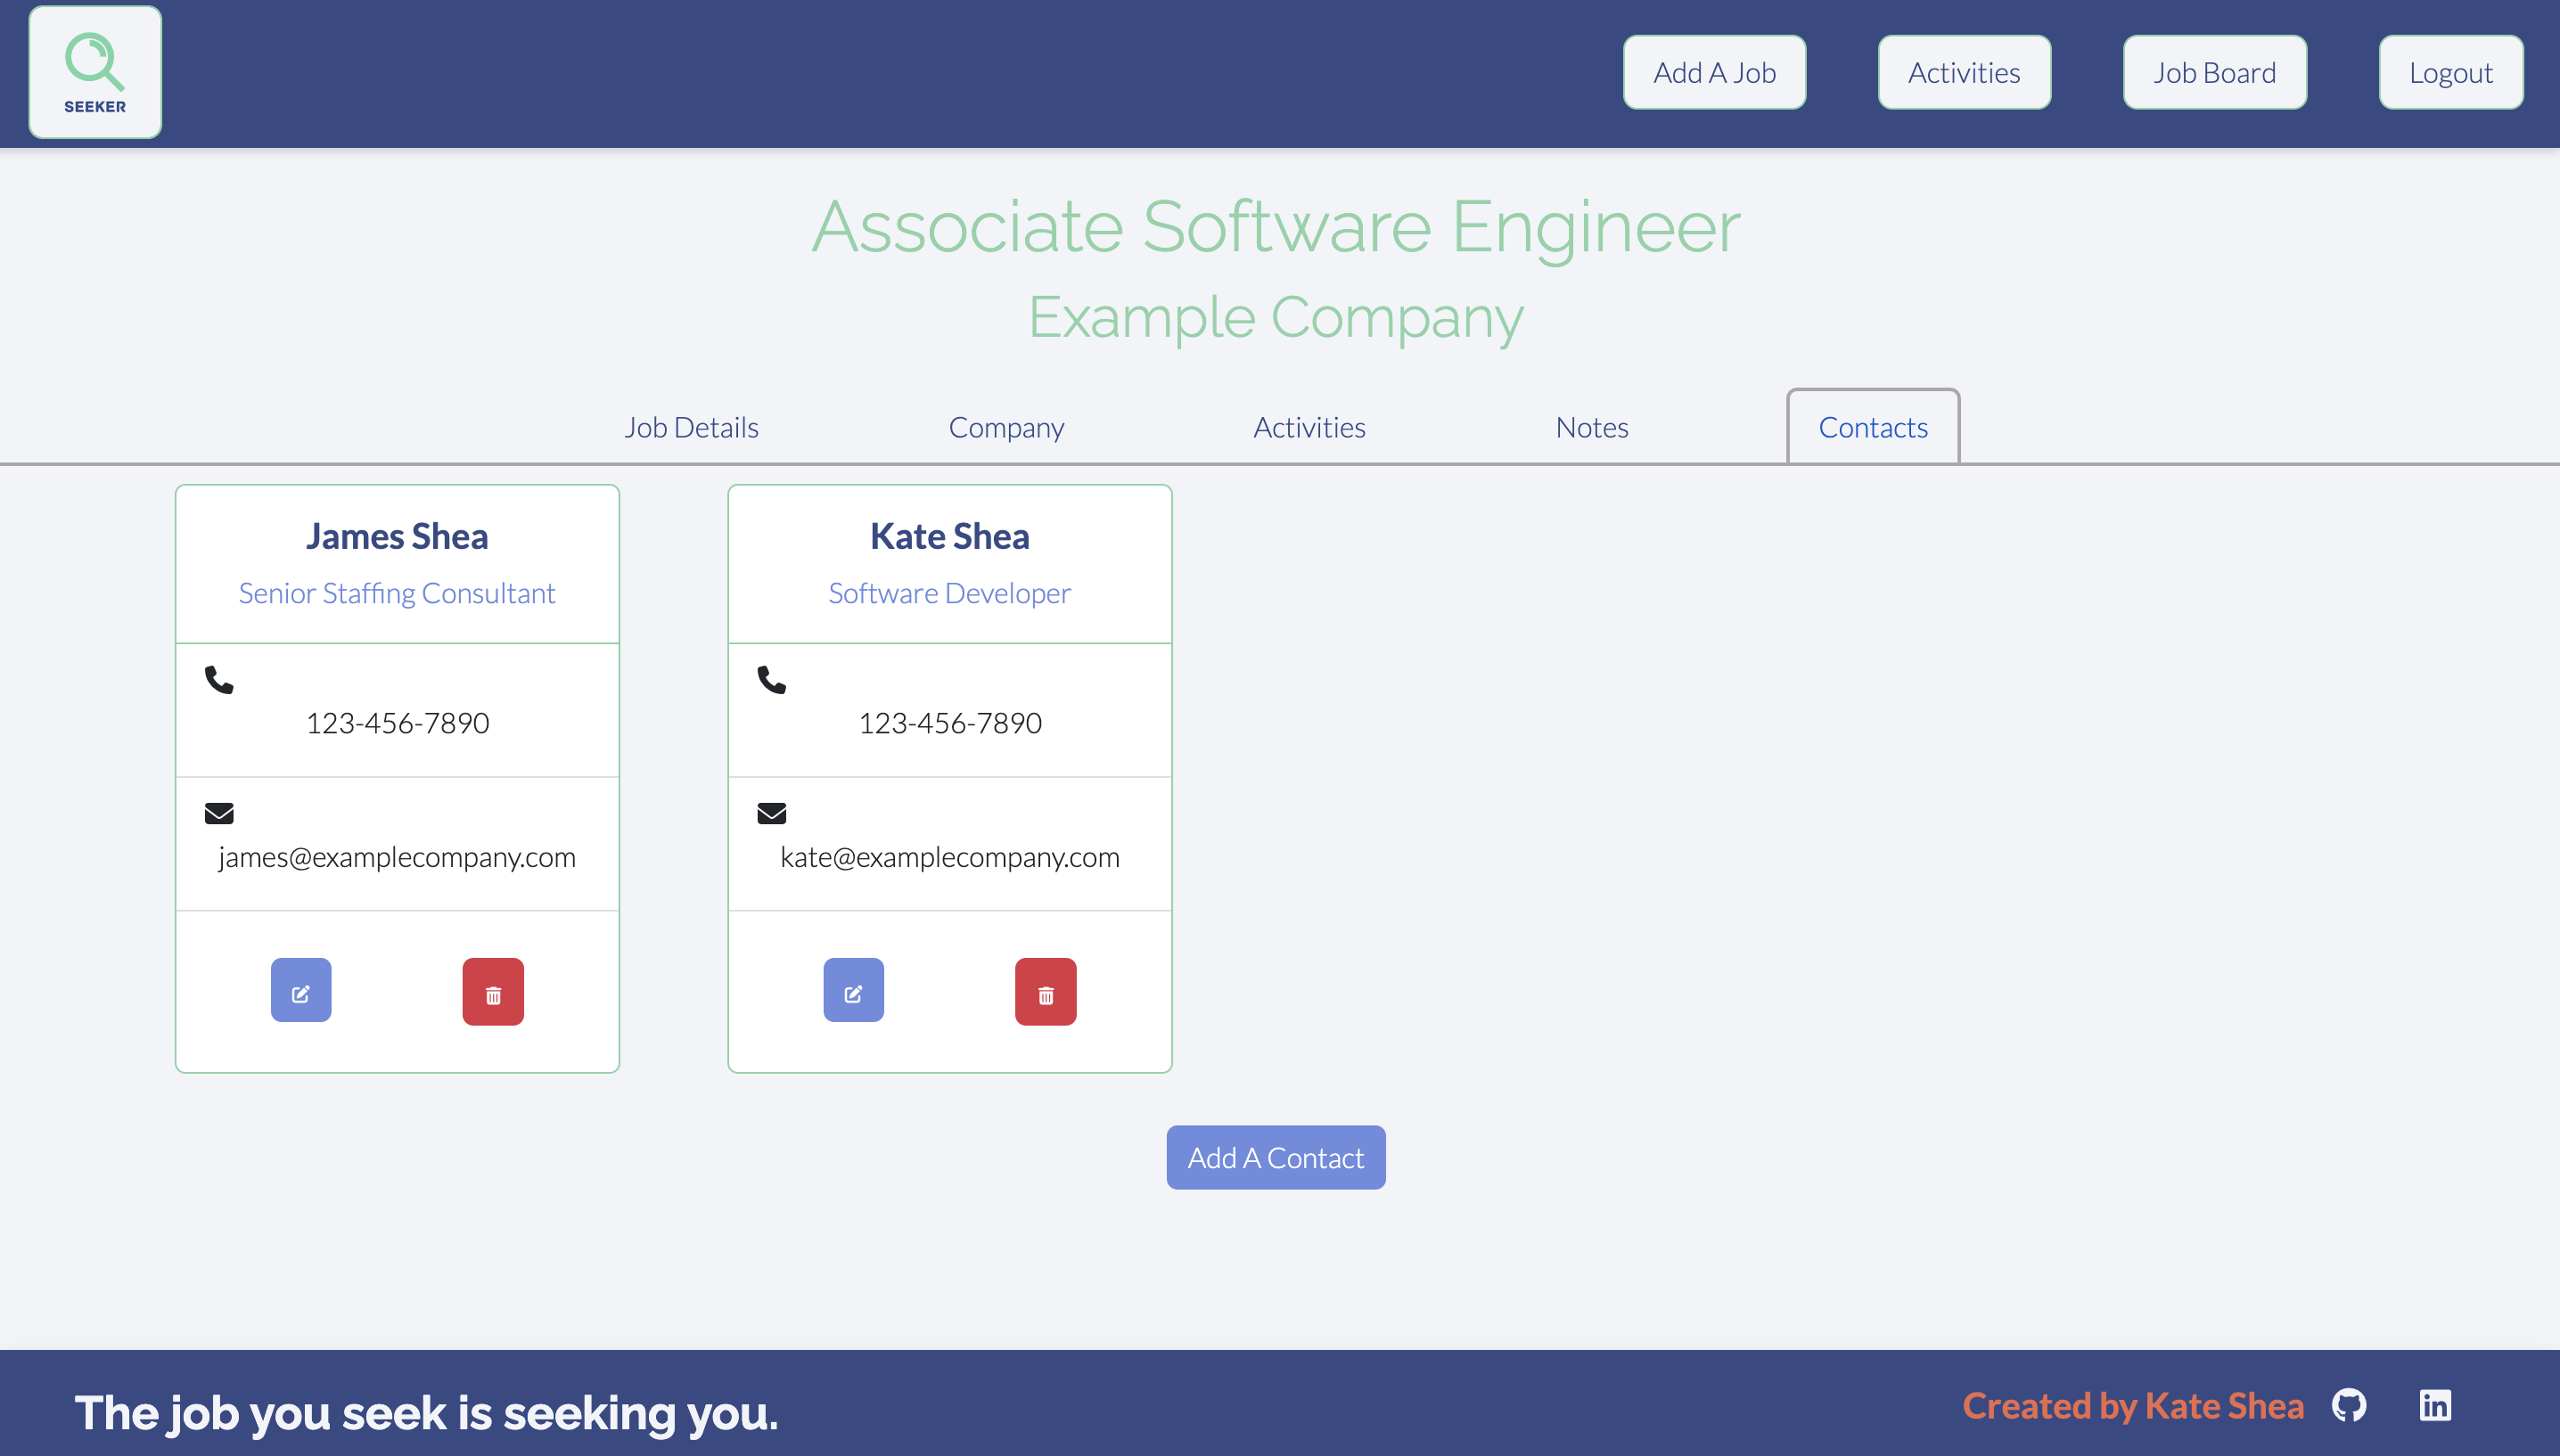Image resolution: width=2560 pixels, height=1456 pixels.
Task: Click the Example Company subheading
Action: coord(1276,318)
